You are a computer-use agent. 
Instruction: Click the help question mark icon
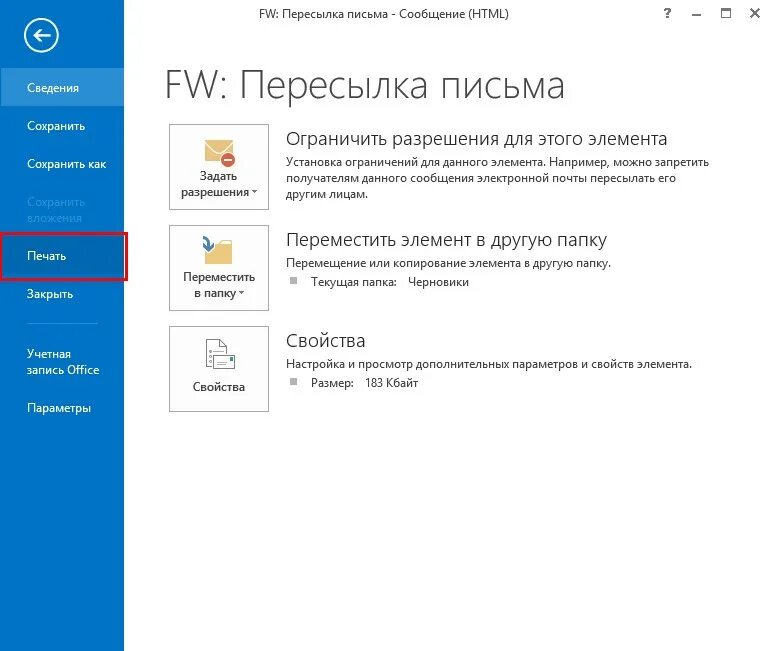pos(667,14)
